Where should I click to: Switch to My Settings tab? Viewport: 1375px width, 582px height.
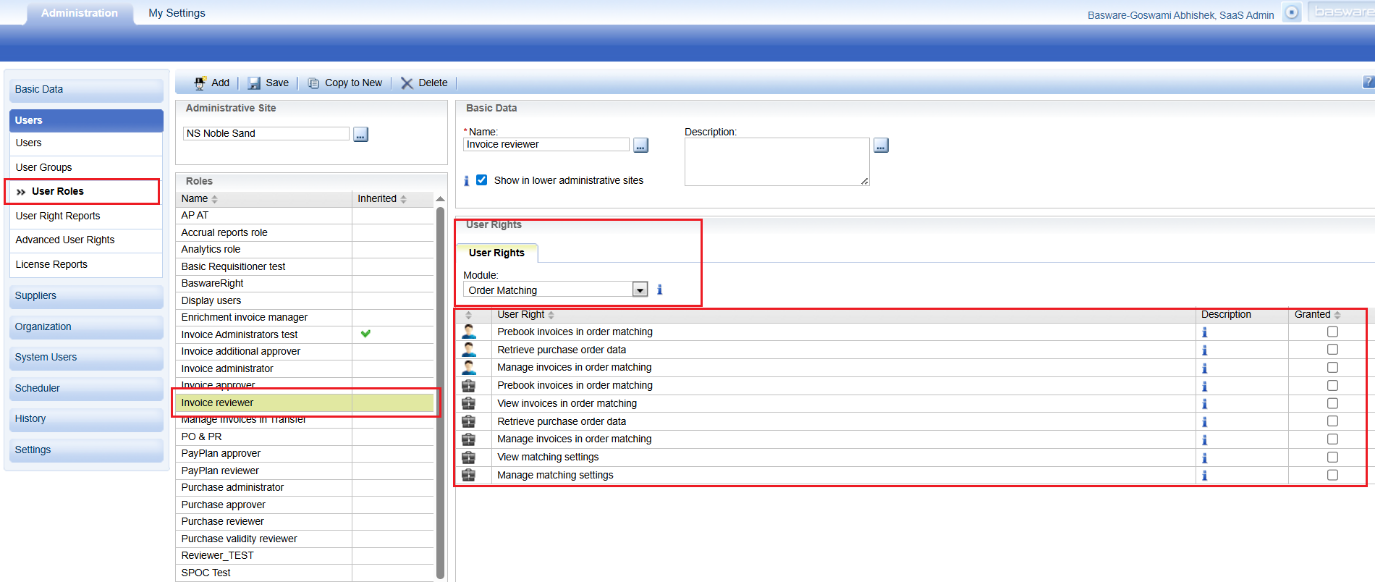[177, 14]
